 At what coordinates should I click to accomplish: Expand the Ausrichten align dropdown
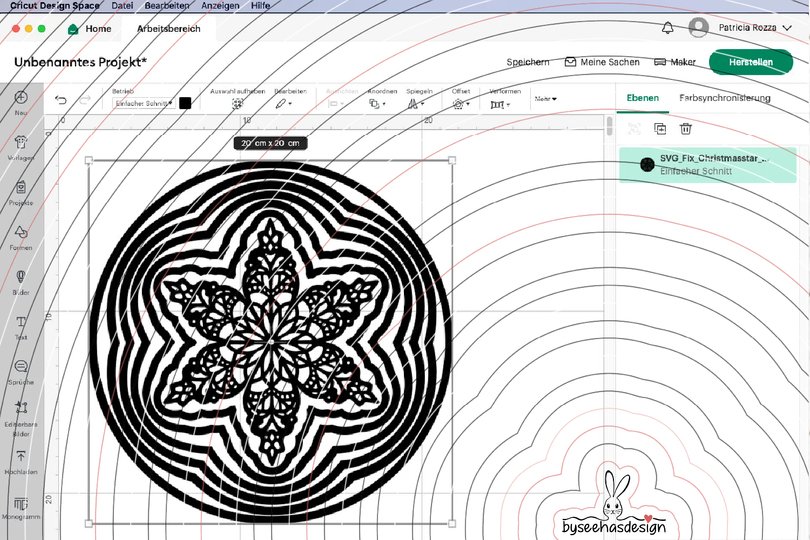coord(335,104)
